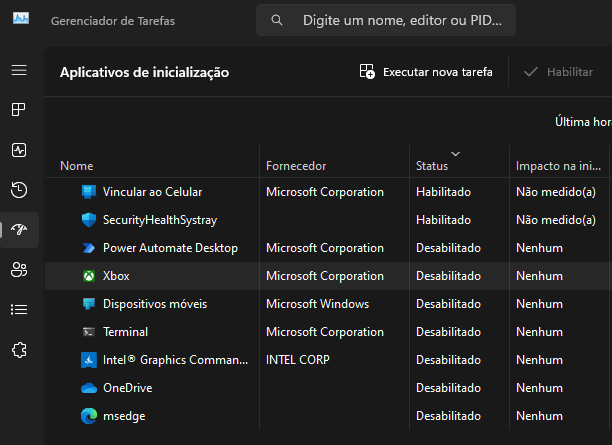
Task: Open the Details page from sidebar
Action: coord(19,310)
